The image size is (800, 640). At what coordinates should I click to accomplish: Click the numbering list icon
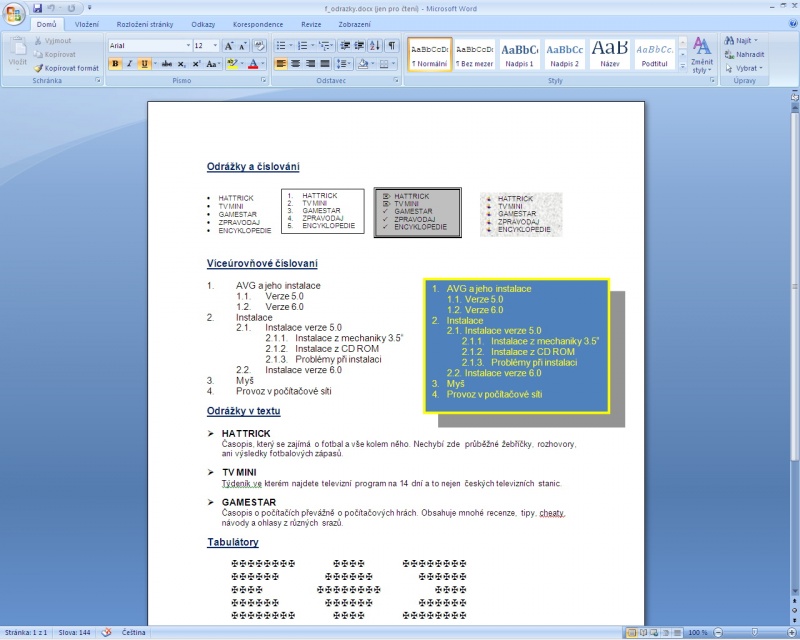(303, 46)
